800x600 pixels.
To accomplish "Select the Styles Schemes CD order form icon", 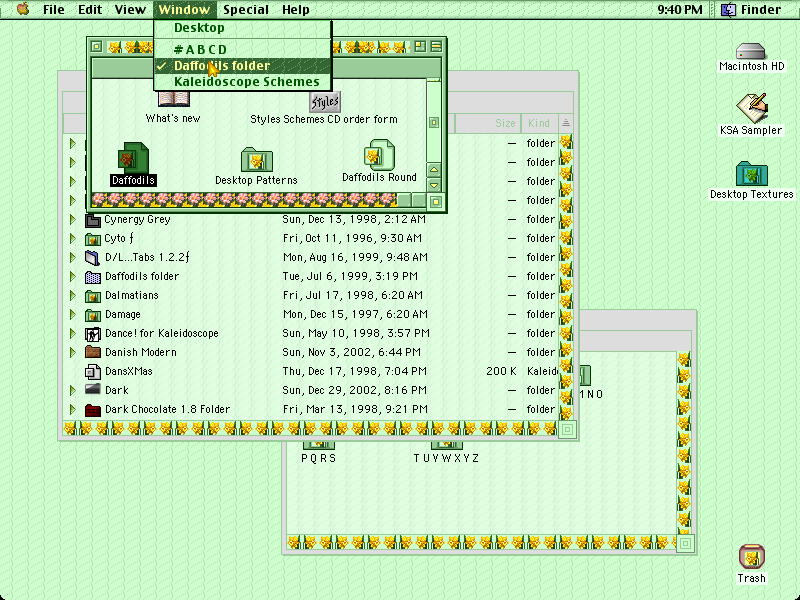I will click(324, 102).
